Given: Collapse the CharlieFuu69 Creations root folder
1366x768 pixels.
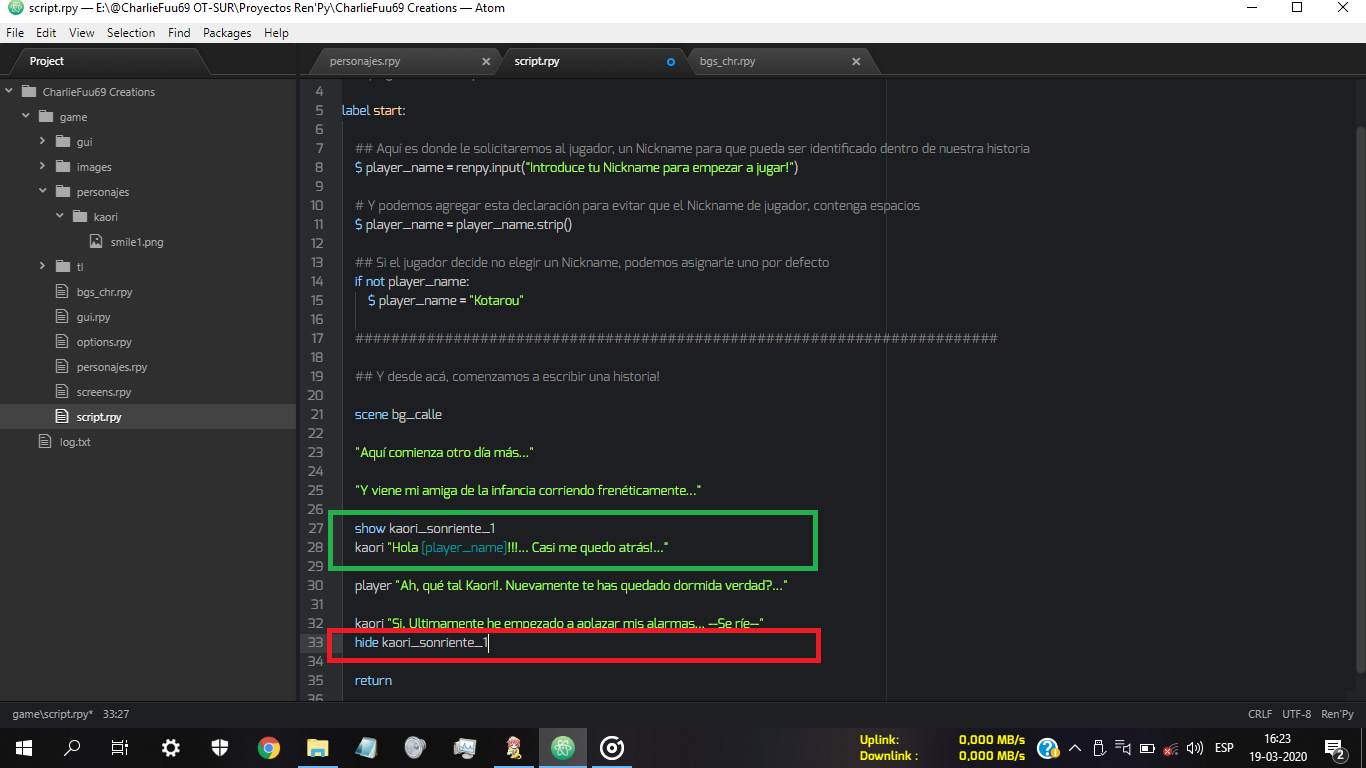Looking at the screenshot, I should click(9, 91).
